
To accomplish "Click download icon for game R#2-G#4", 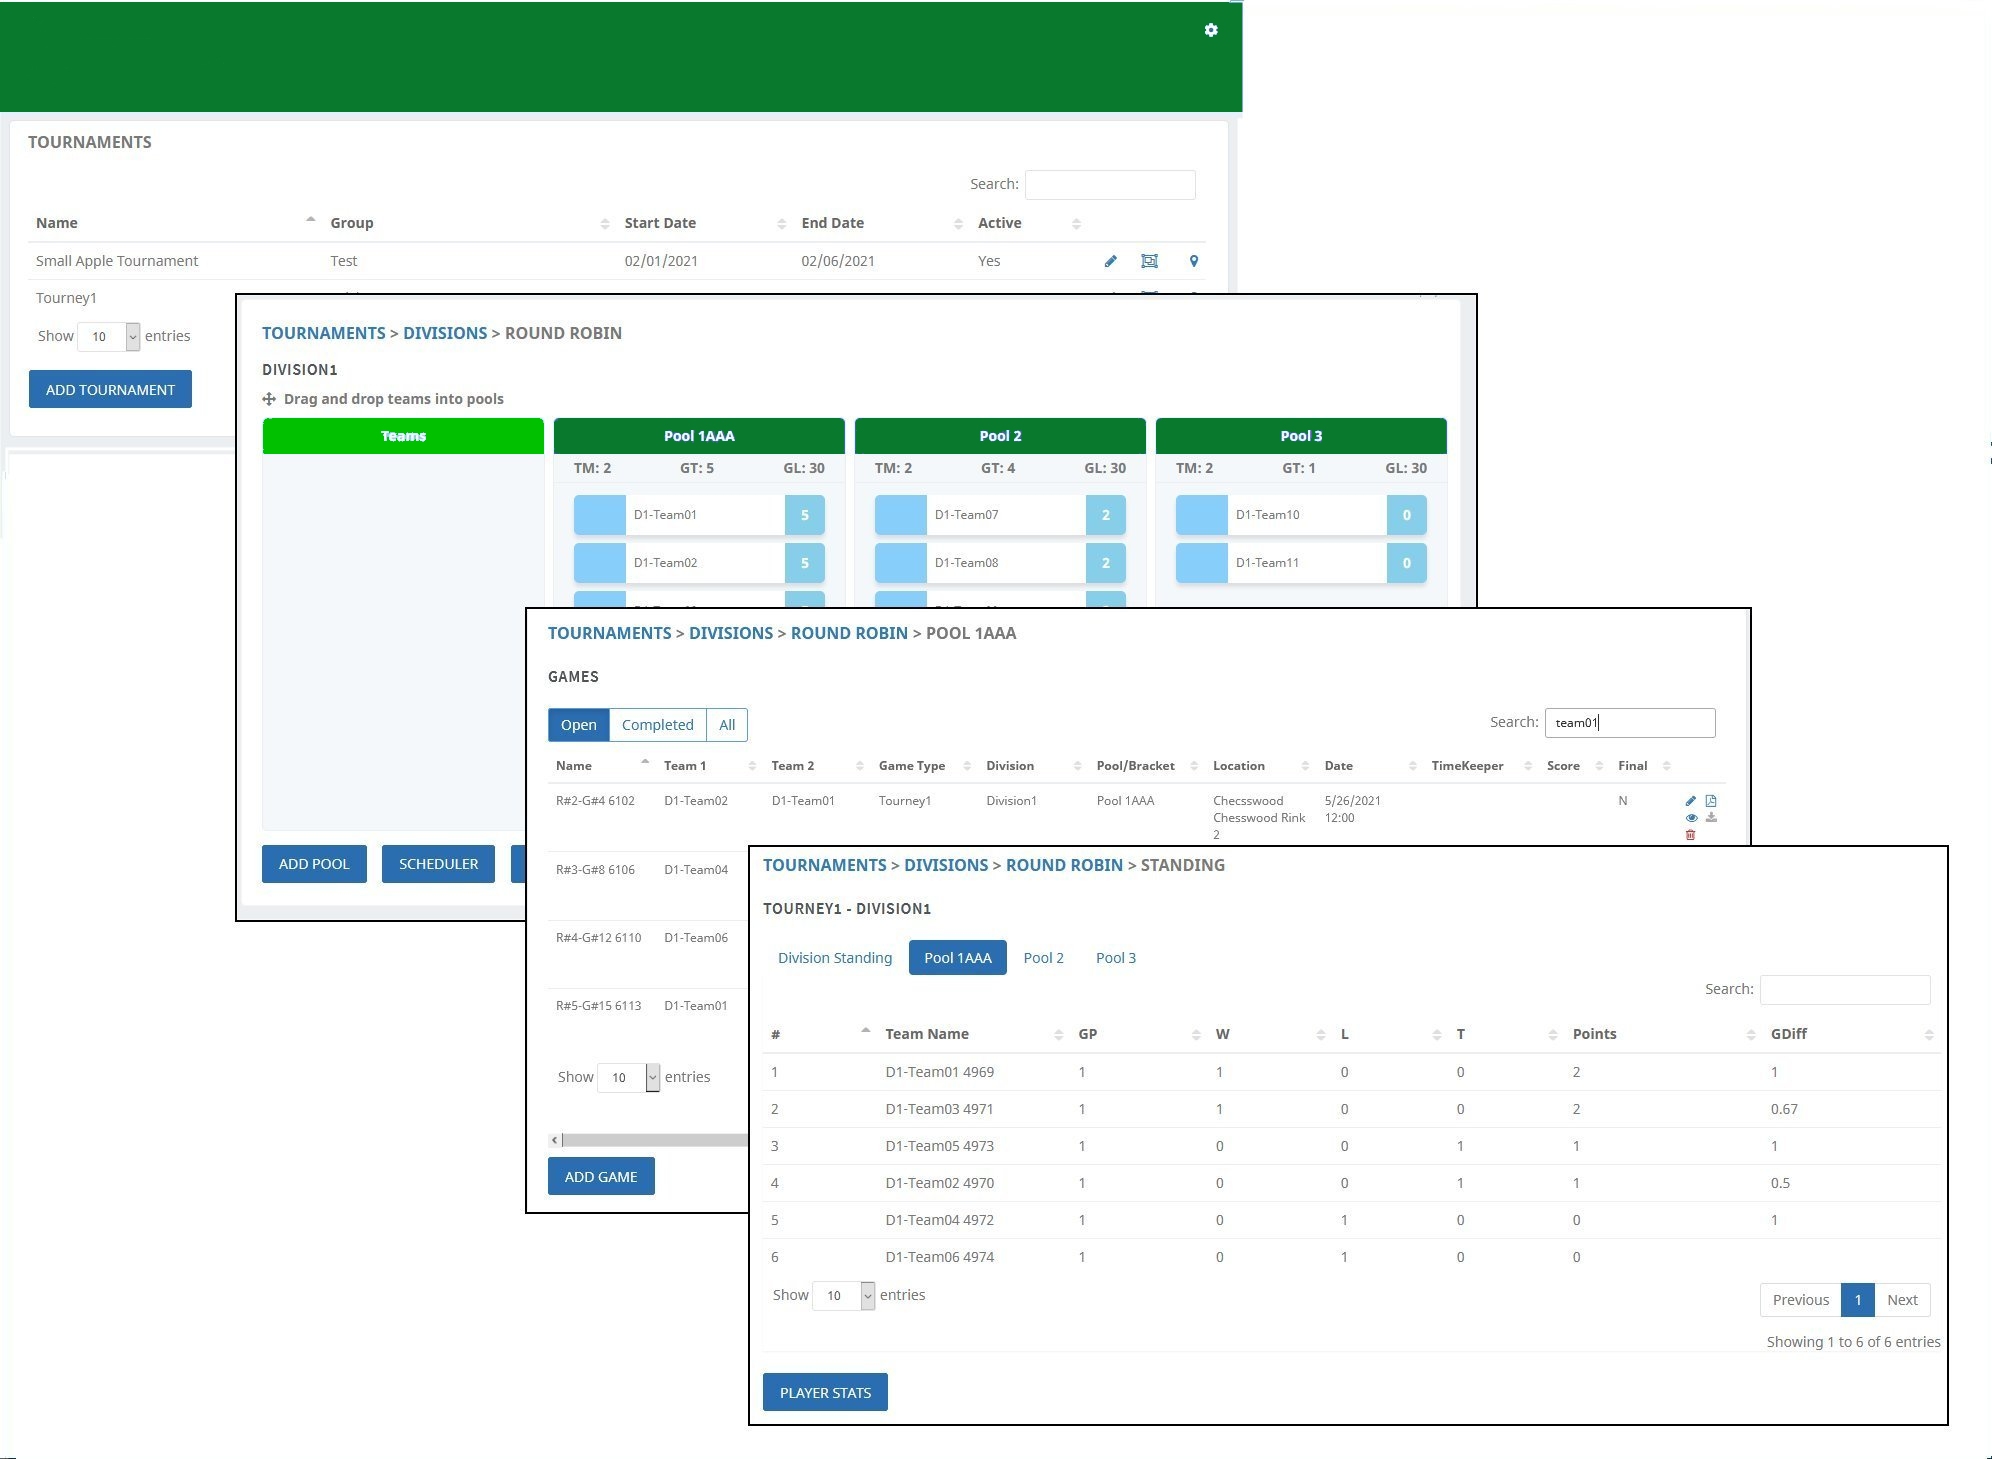I will click(x=1711, y=818).
